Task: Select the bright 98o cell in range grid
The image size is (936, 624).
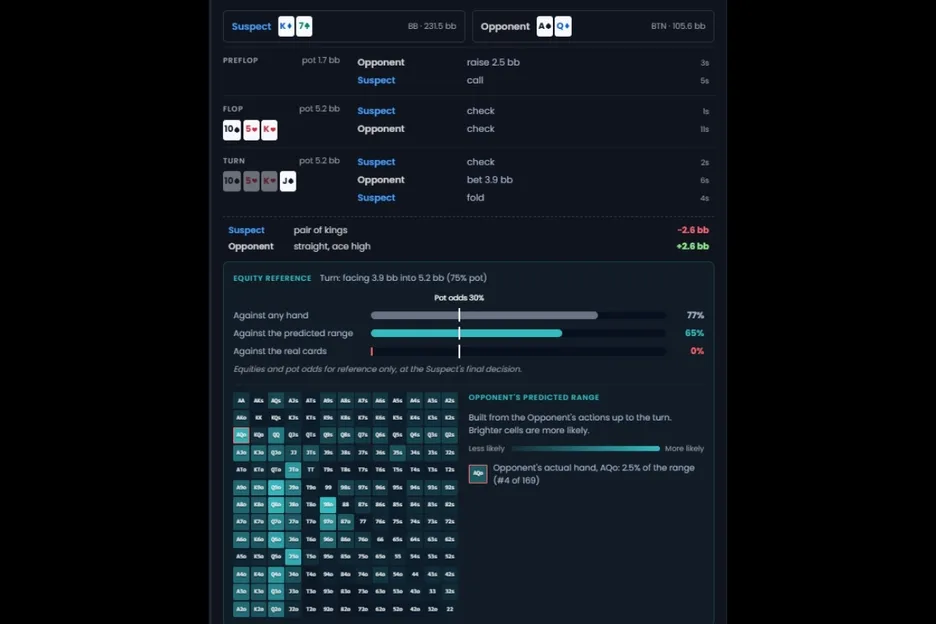Action: [x=328, y=504]
